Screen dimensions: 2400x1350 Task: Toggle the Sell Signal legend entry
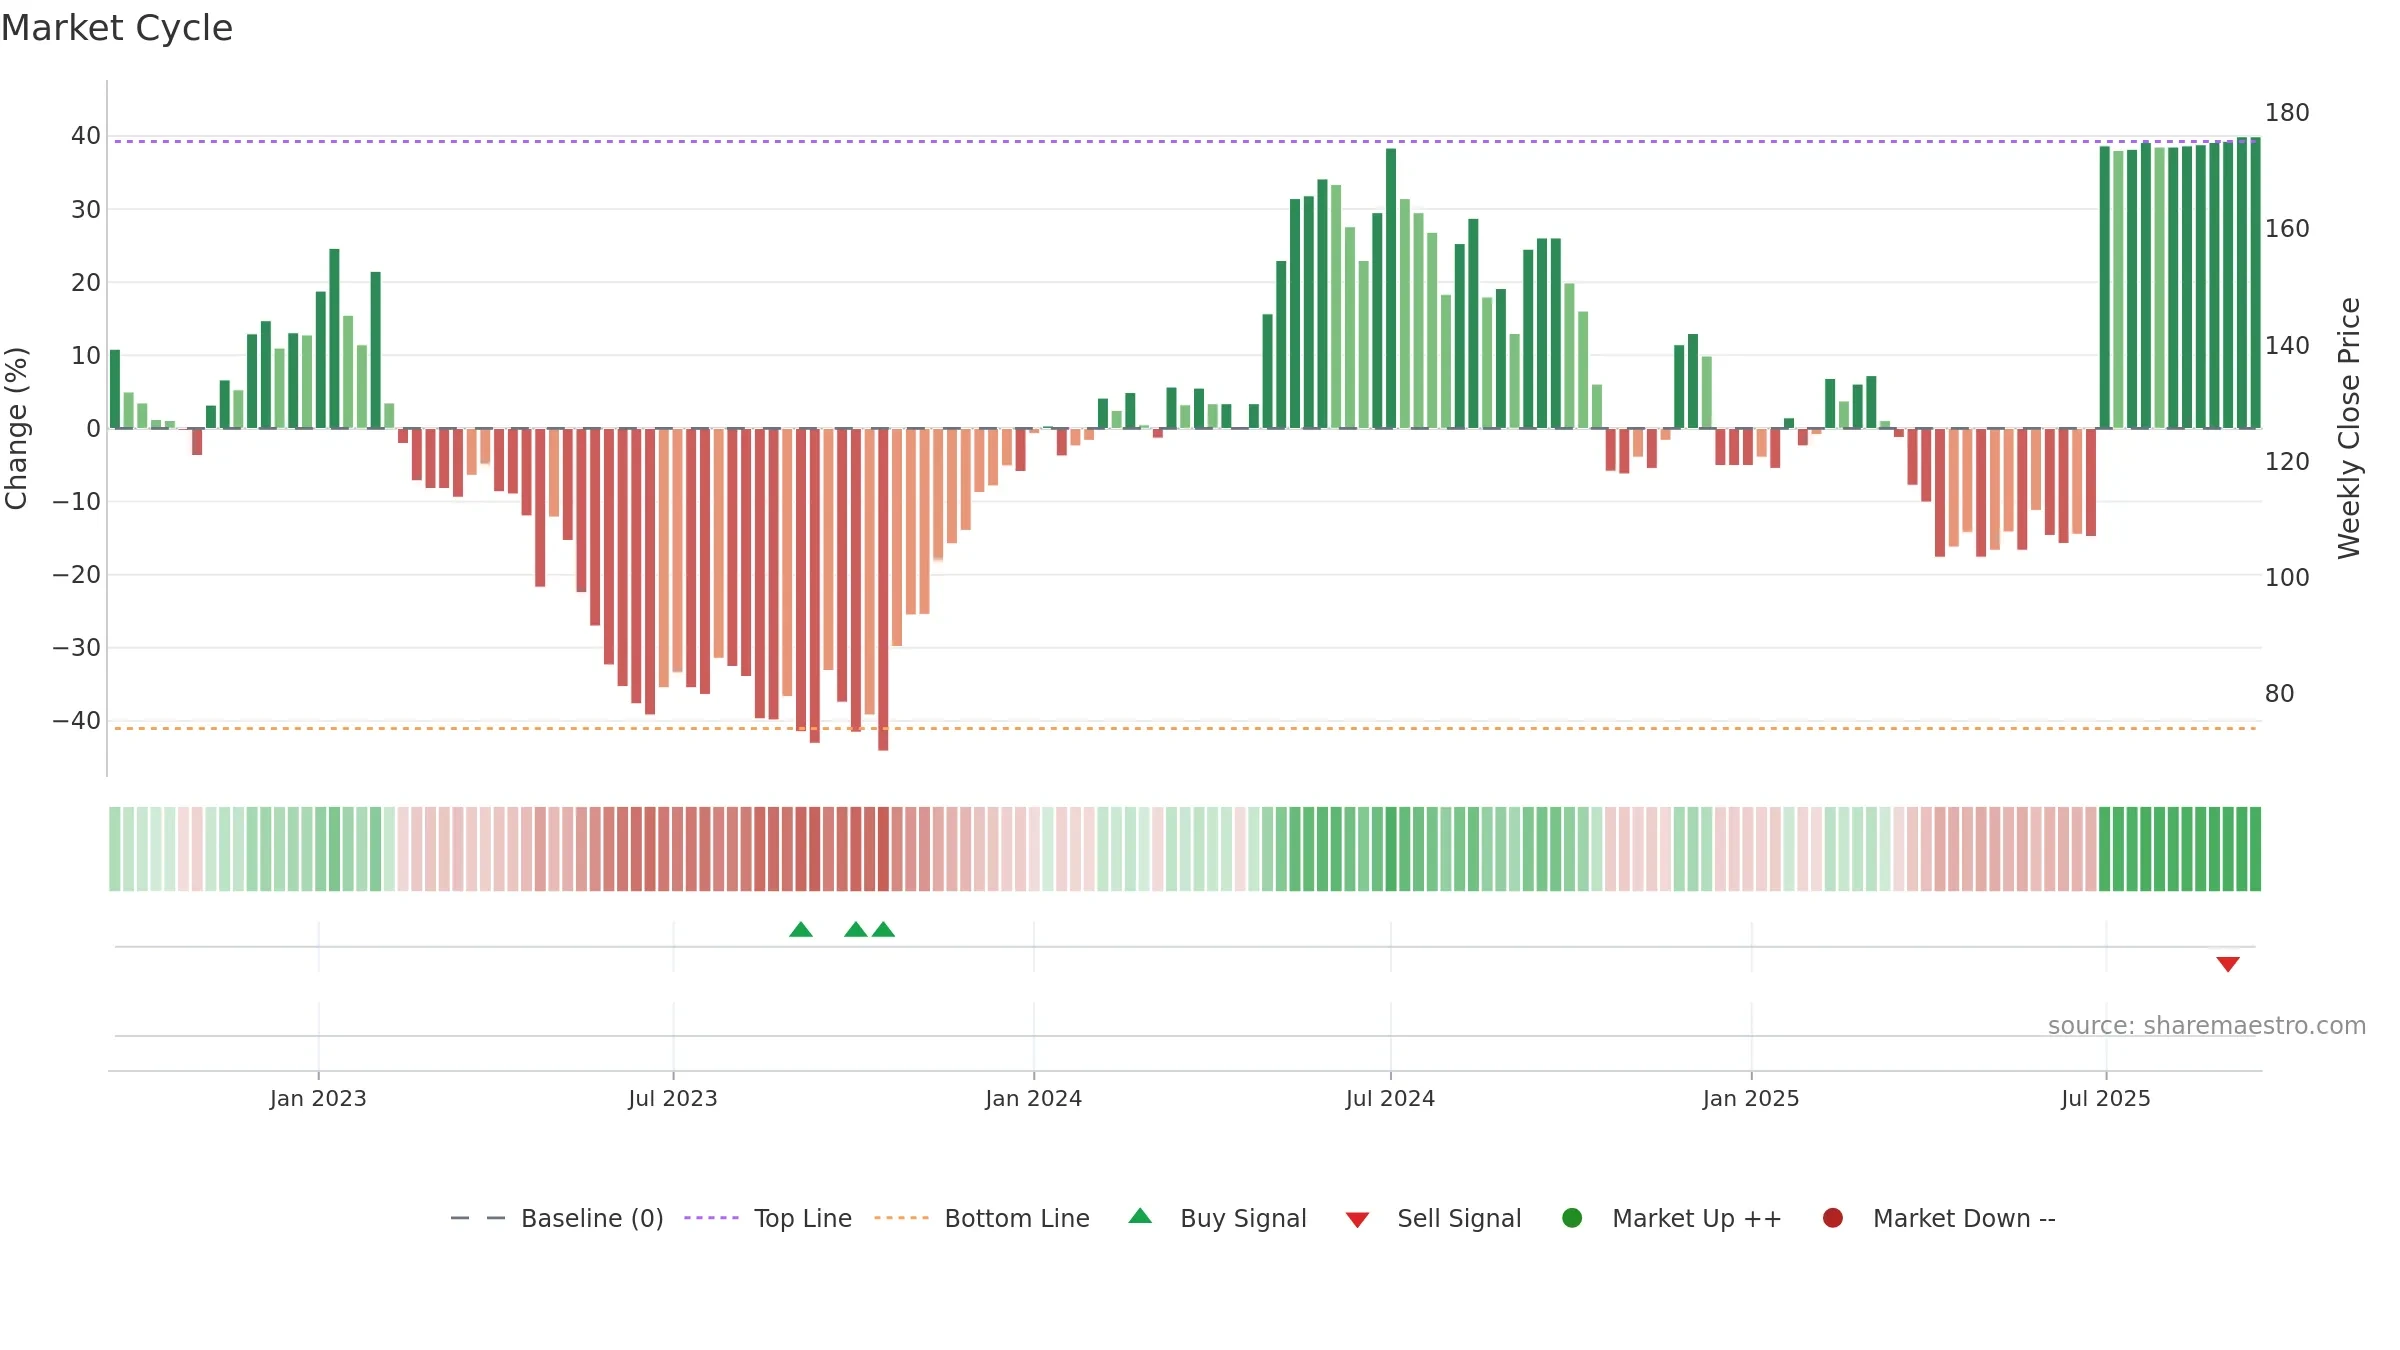coord(1433,1218)
